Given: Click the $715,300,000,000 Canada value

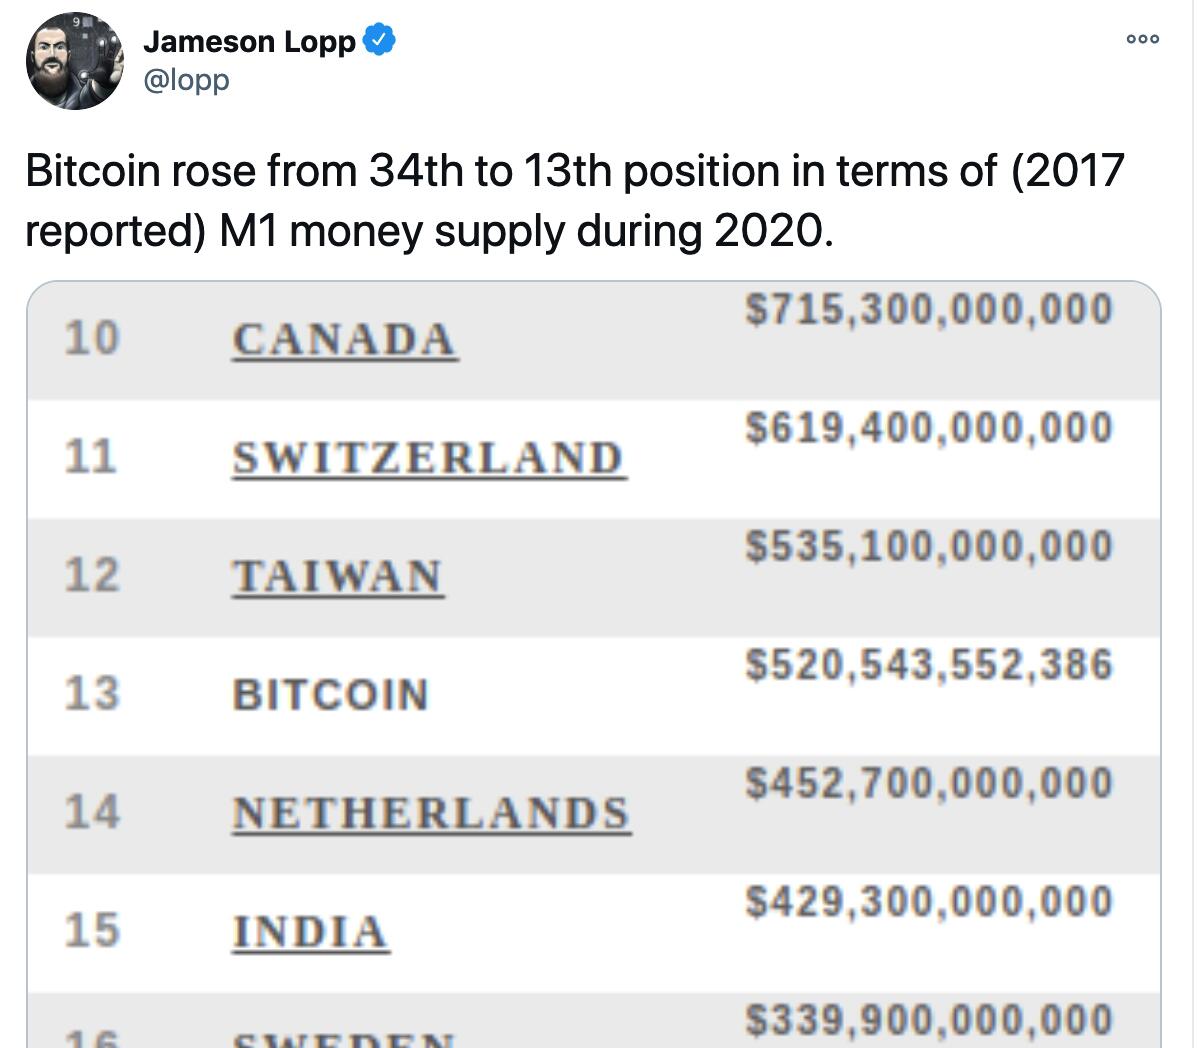Looking at the screenshot, I should [928, 307].
